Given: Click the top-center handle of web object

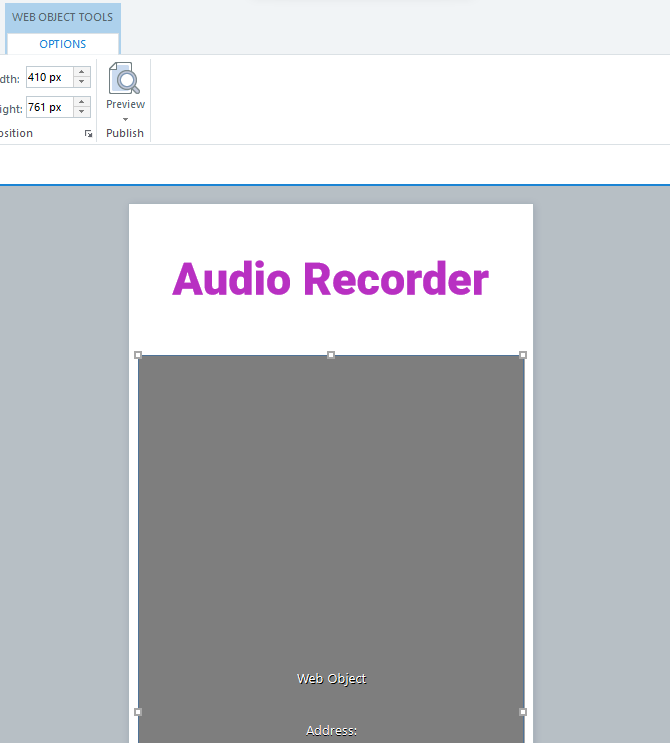Looking at the screenshot, I should [331, 355].
